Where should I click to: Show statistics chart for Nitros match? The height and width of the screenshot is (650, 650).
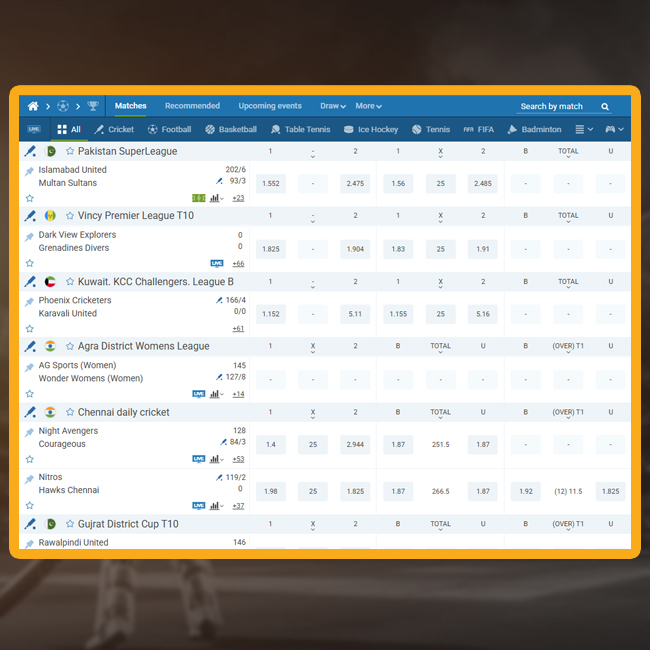pyautogui.click(x=214, y=506)
